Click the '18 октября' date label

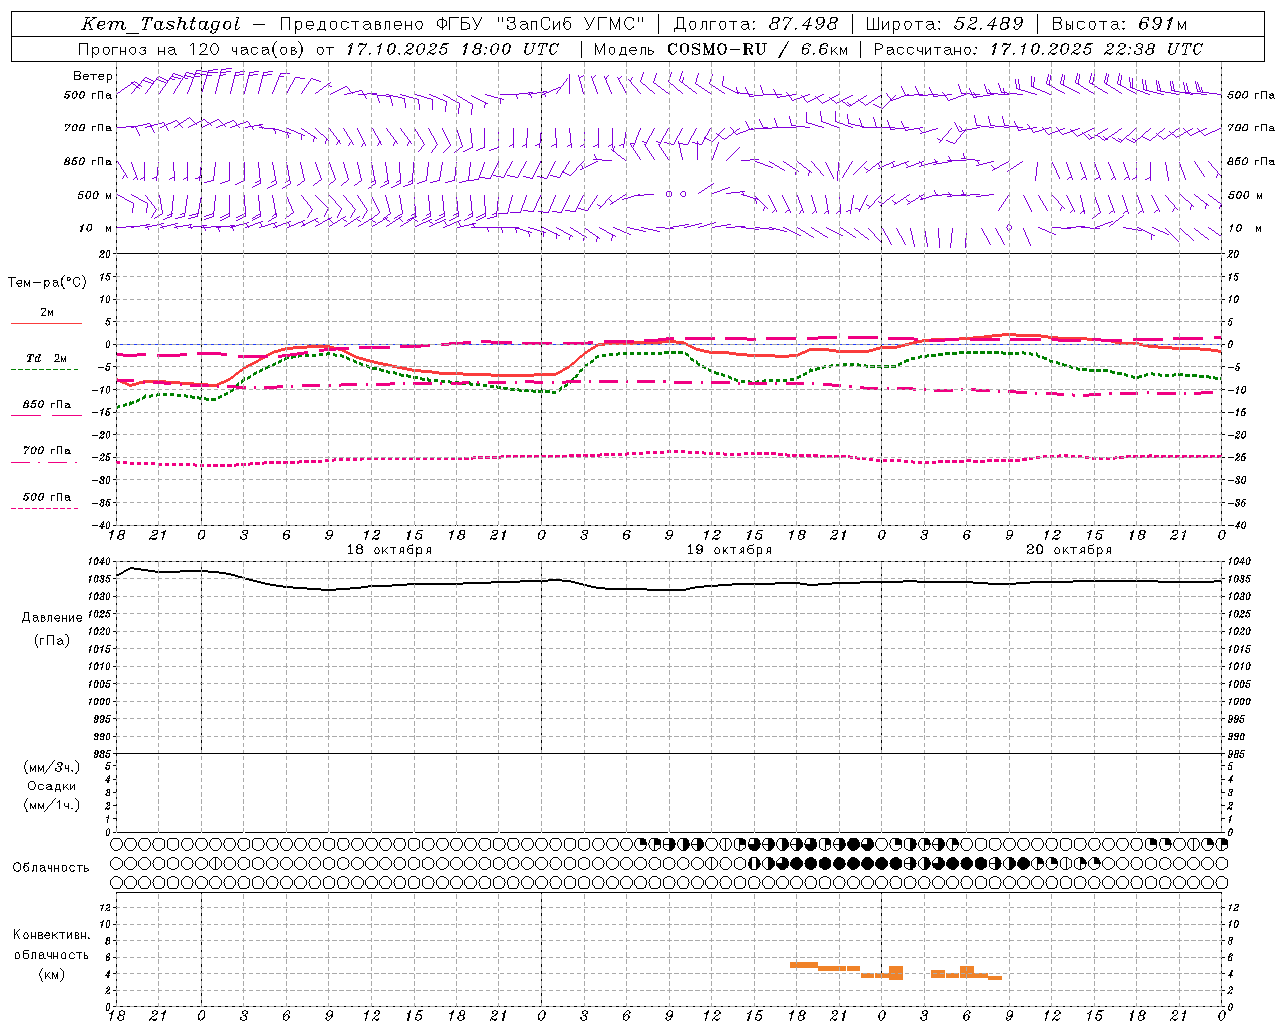pos(389,550)
